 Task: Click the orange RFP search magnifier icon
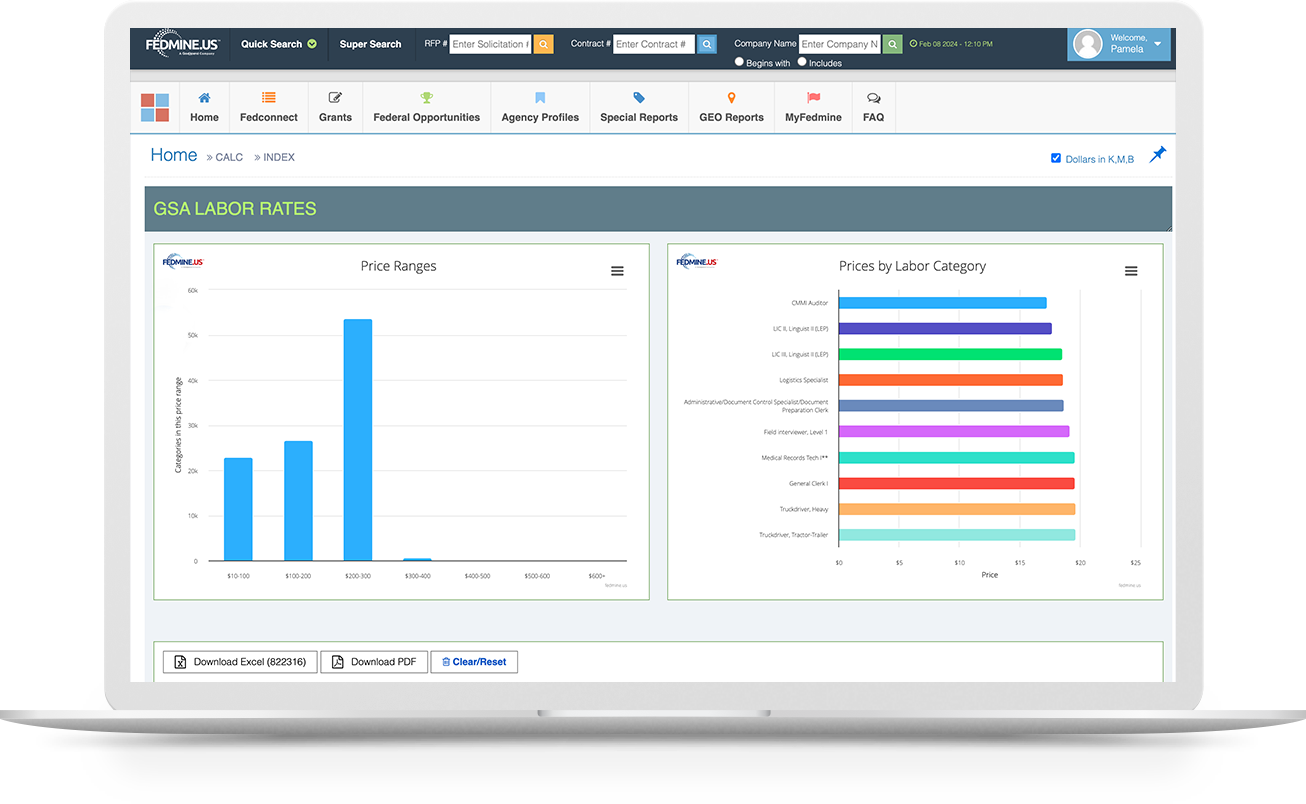point(543,44)
